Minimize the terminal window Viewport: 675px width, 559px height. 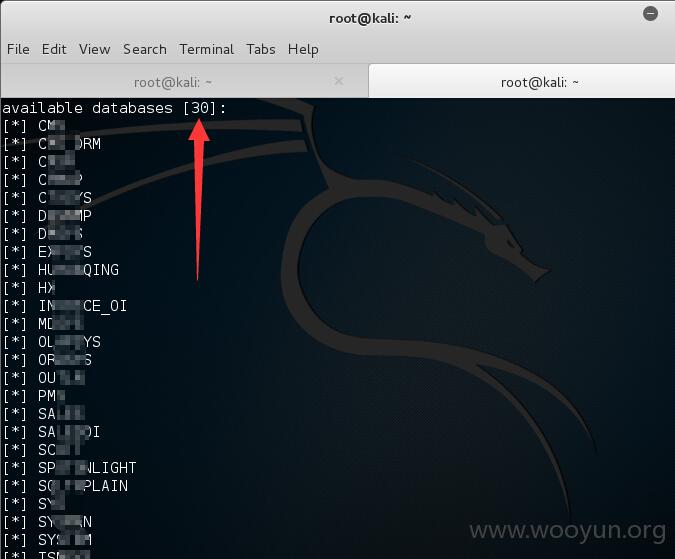650,14
